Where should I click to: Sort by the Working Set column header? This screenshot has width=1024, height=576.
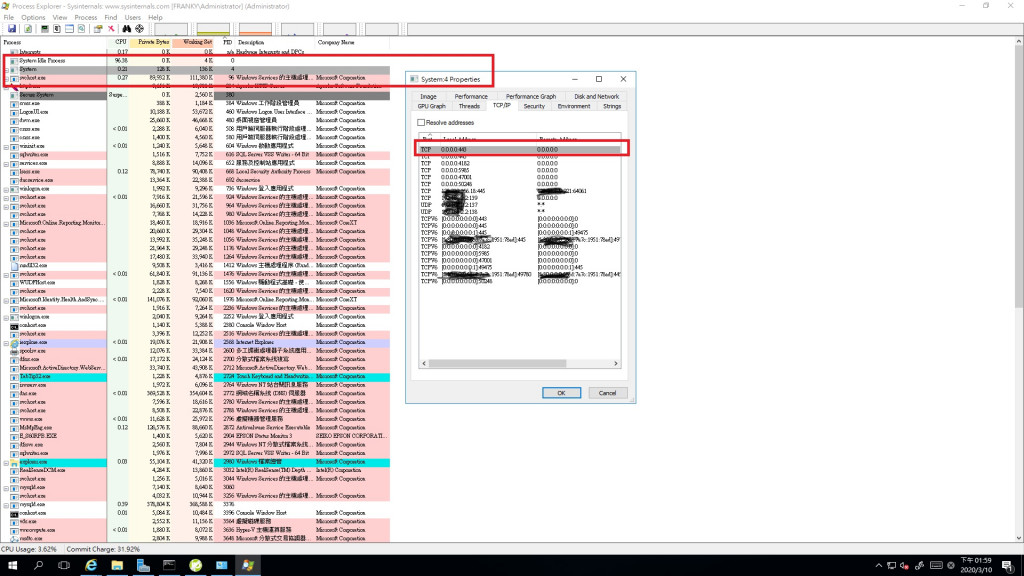[x=193, y=42]
